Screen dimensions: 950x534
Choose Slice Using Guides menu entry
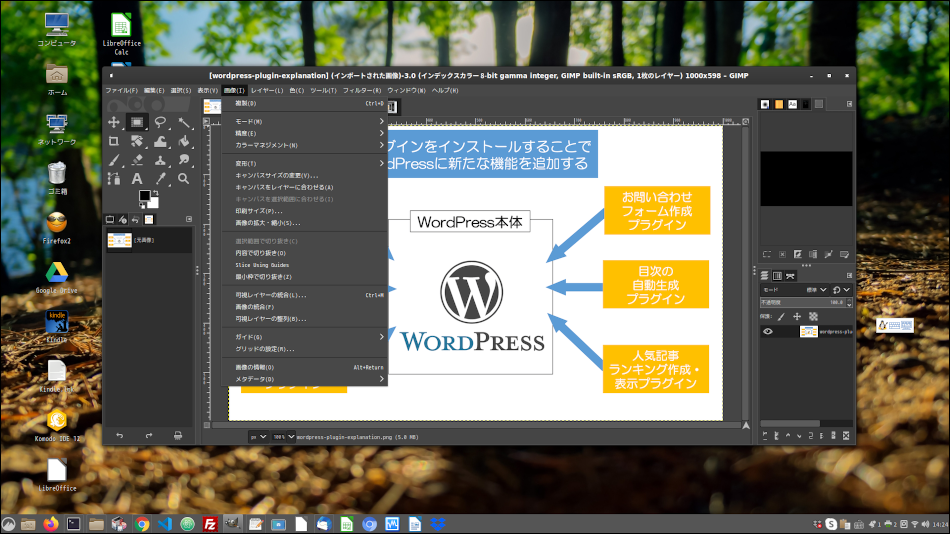[305, 265]
